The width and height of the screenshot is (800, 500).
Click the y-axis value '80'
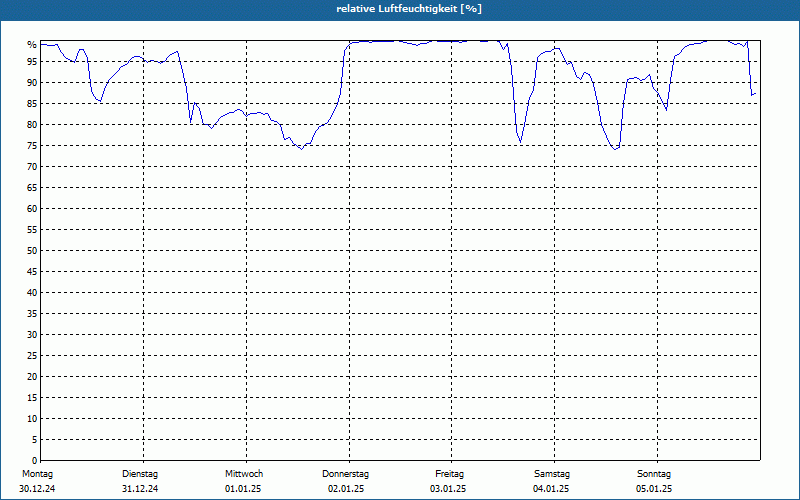point(32,124)
